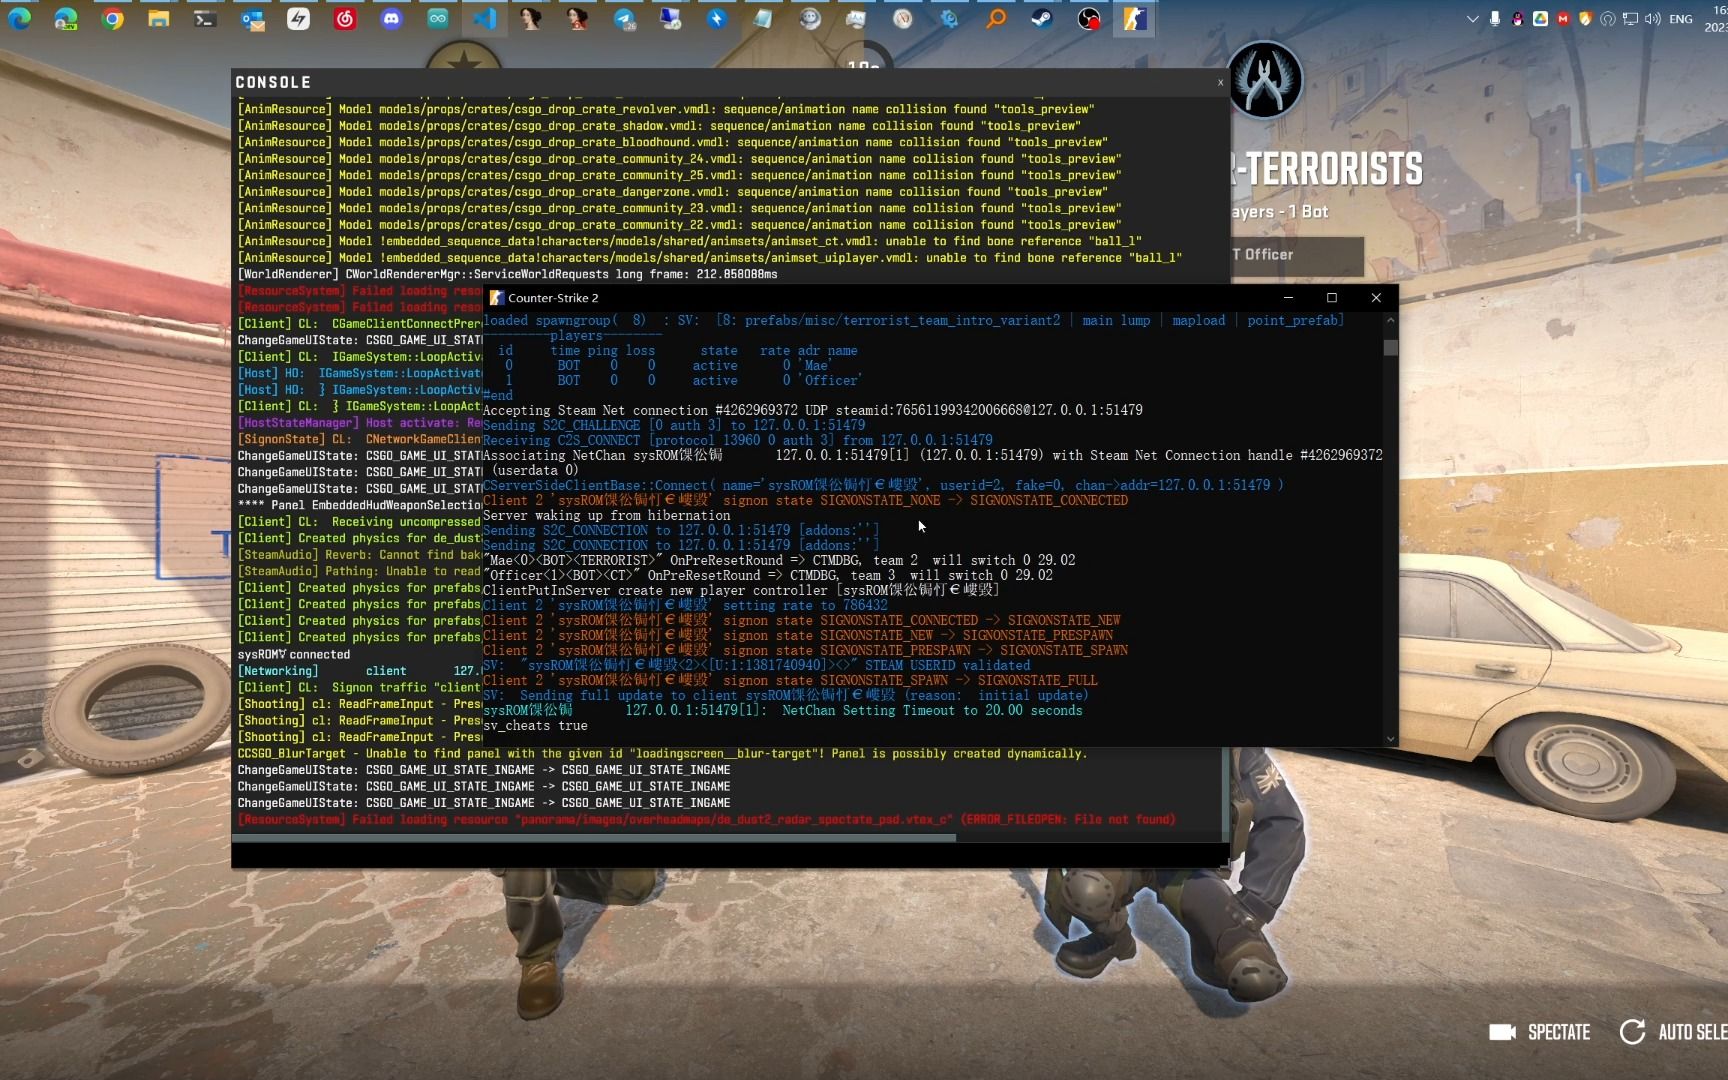Click the CONSOLE panel title

tap(273, 82)
